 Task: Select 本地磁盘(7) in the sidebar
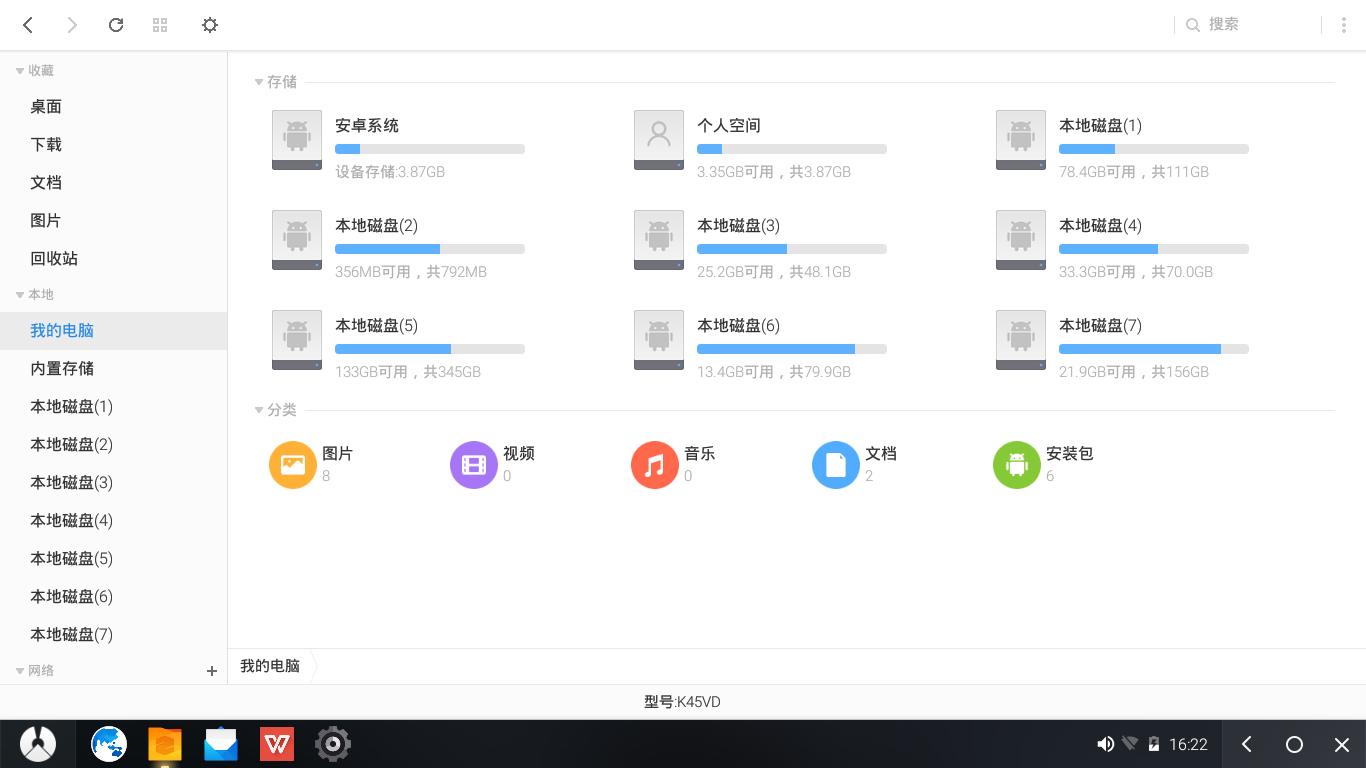point(113,635)
